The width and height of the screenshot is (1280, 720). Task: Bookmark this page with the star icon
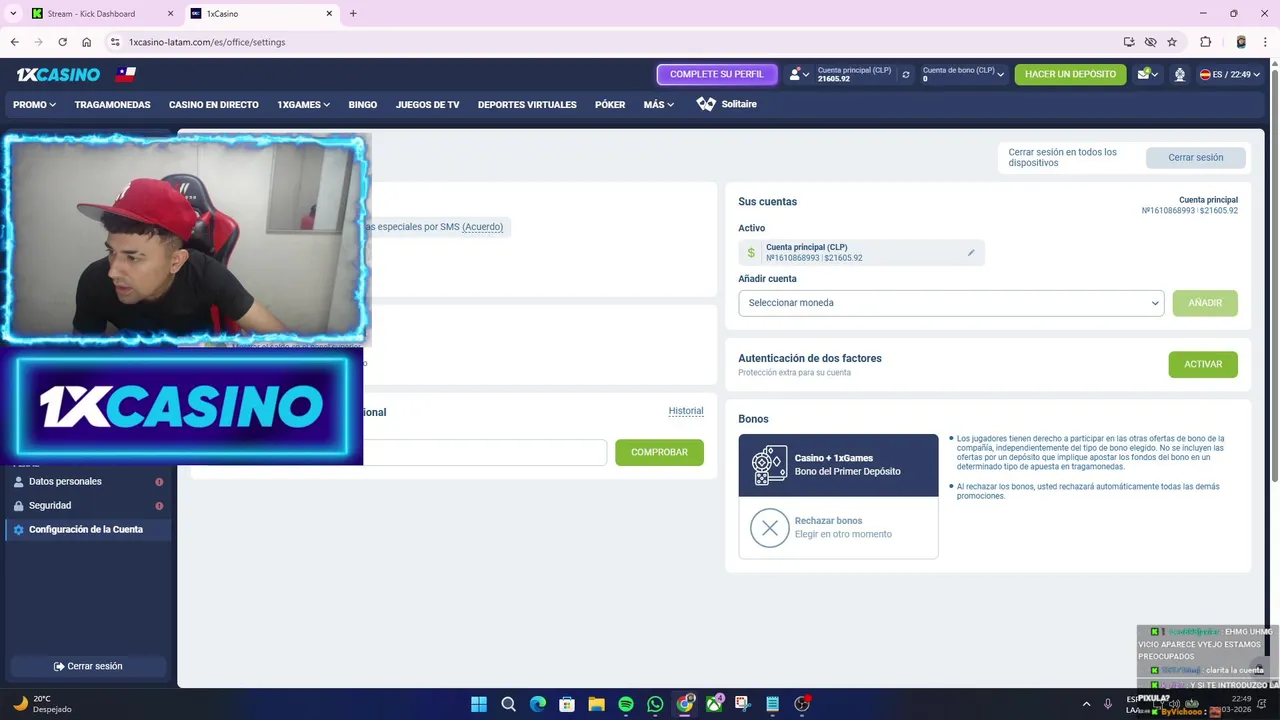[1172, 42]
